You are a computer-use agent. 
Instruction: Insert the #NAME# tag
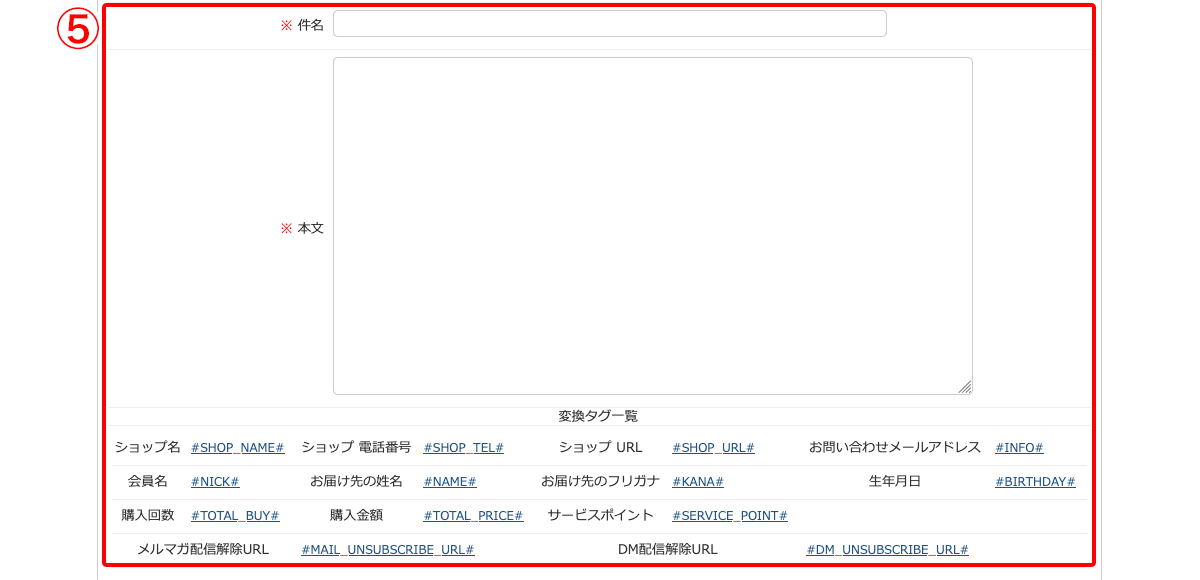pyautogui.click(x=450, y=482)
